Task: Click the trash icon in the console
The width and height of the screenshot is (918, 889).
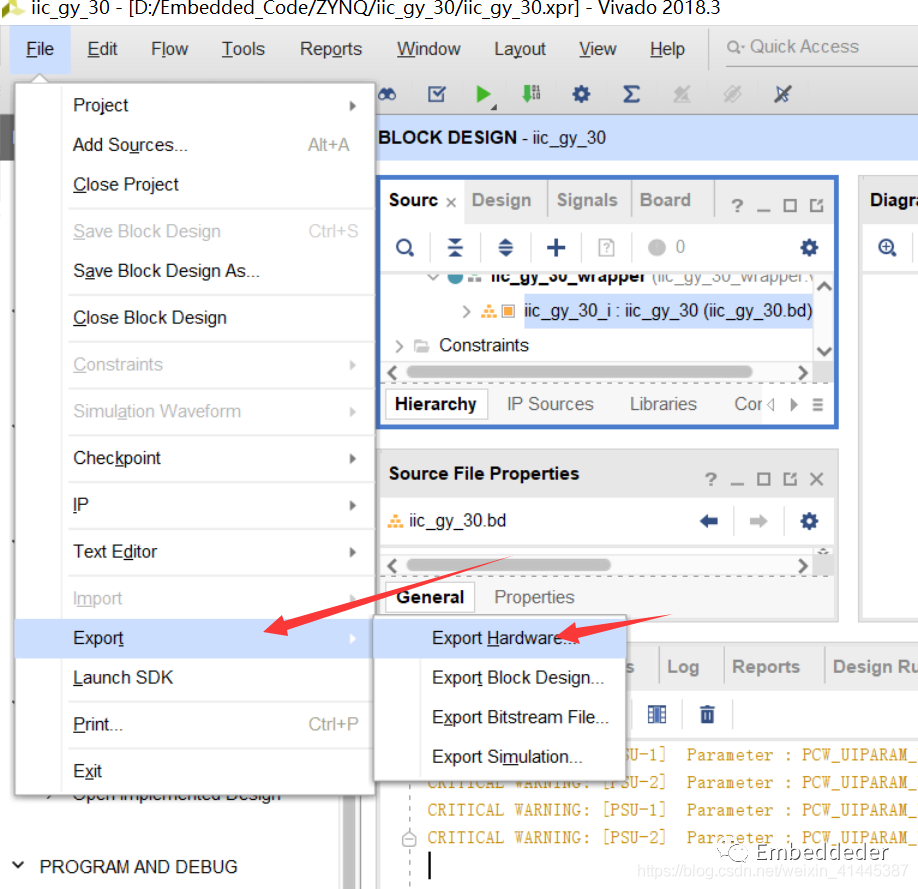Action: click(x=707, y=714)
